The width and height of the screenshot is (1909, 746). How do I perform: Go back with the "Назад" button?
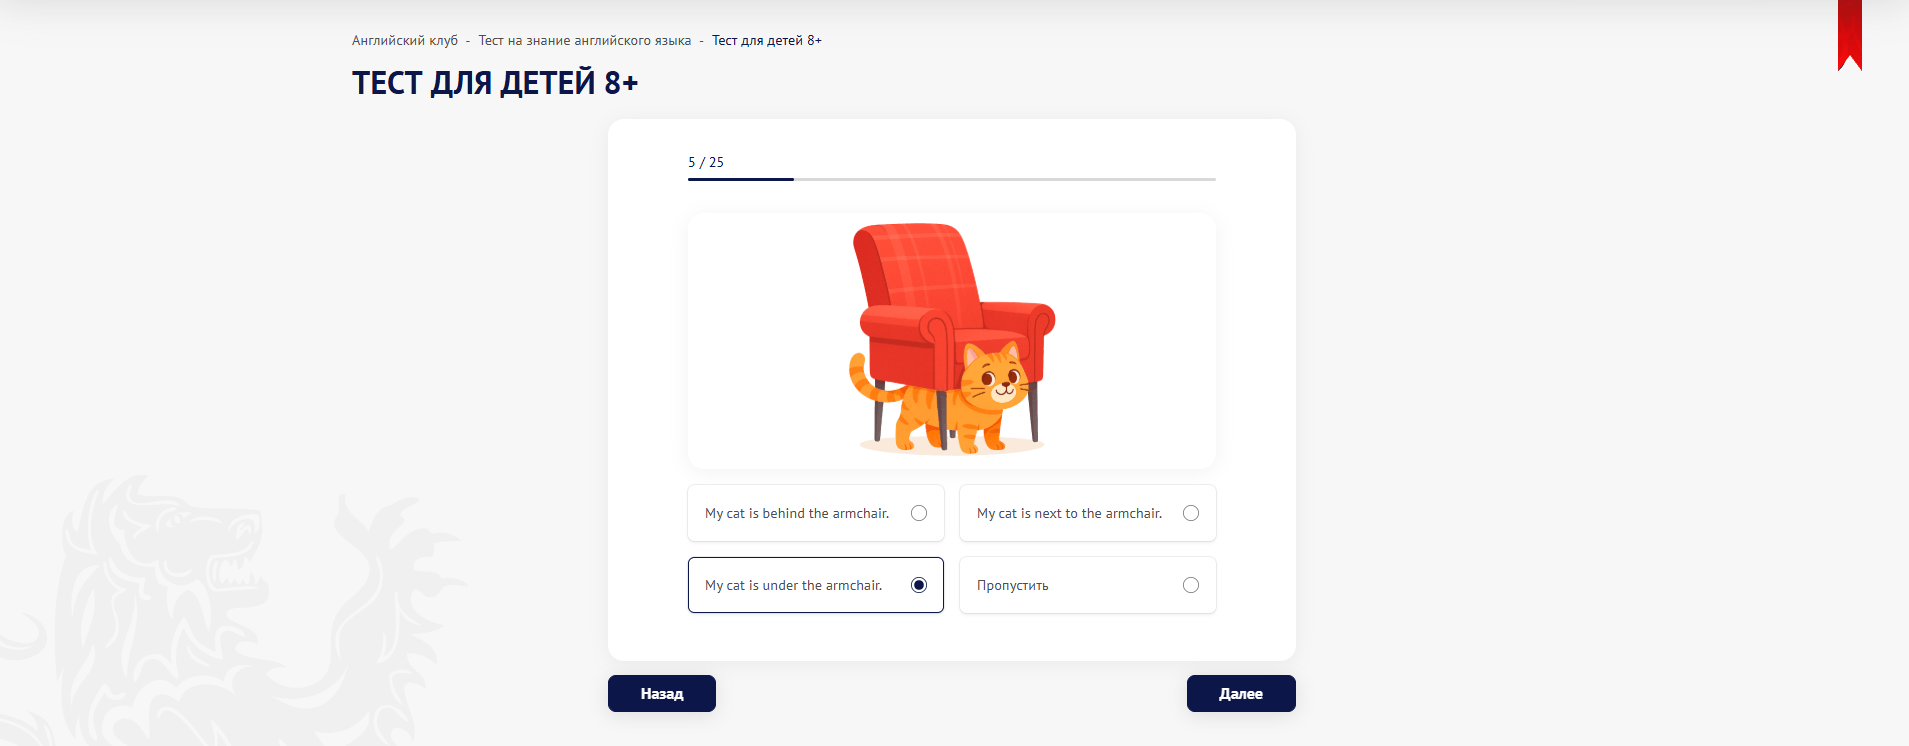pyautogui.click(x=661, y=693)
